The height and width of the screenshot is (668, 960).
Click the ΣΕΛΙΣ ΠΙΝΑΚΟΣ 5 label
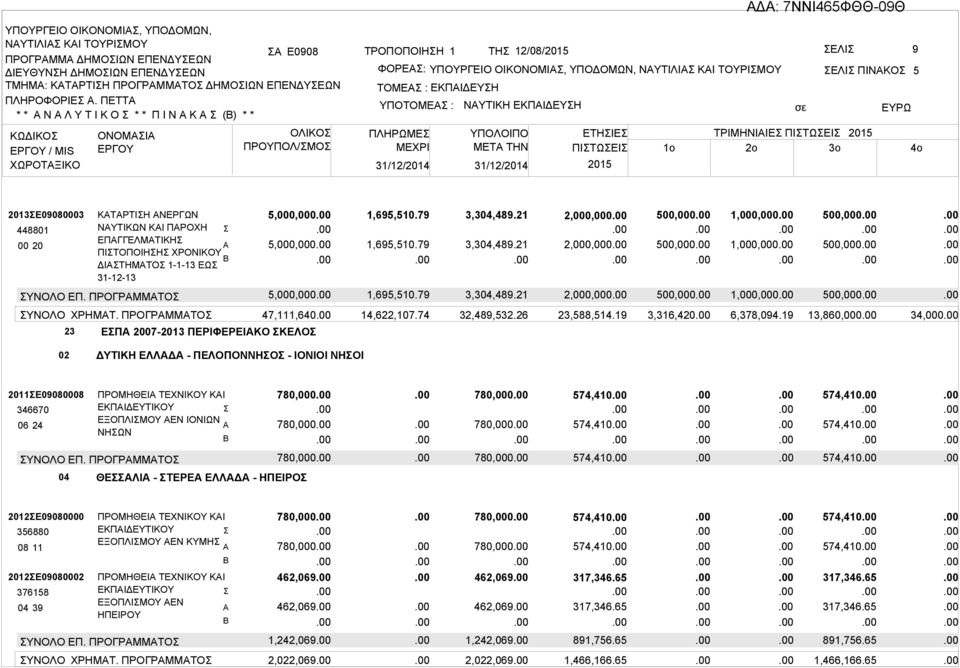click(872, 70)
